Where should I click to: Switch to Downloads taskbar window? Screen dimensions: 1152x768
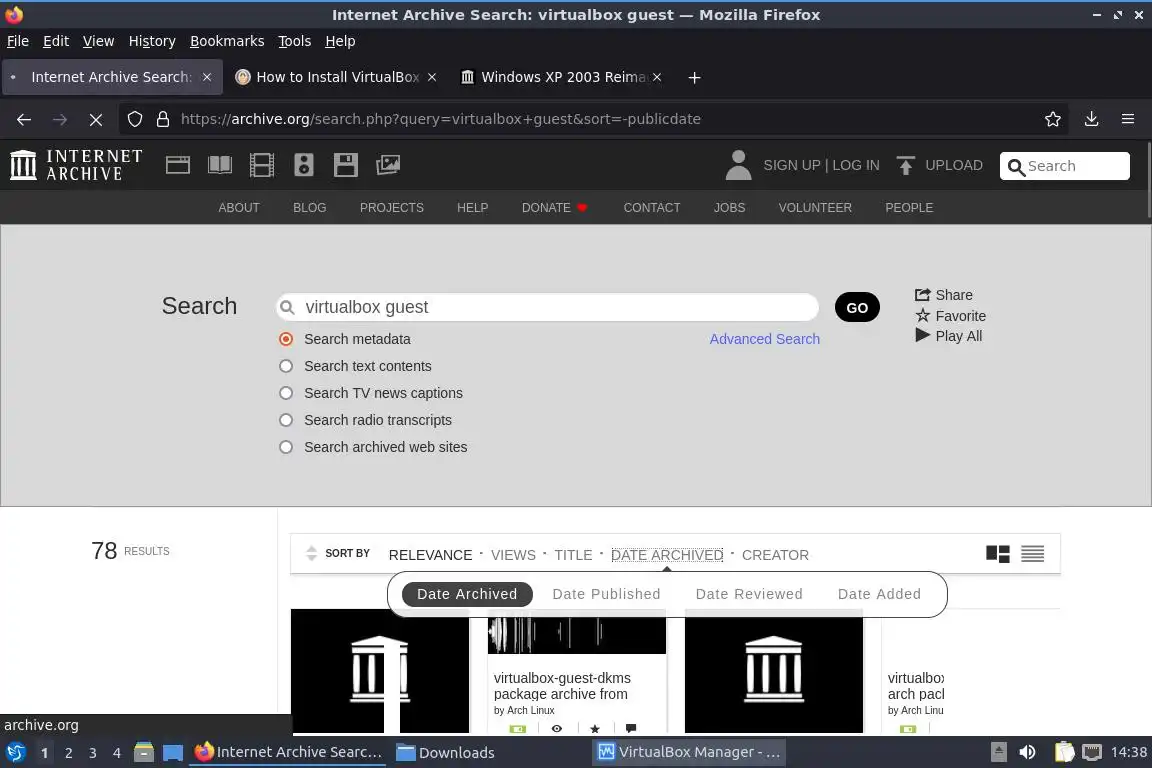point(445,752)
